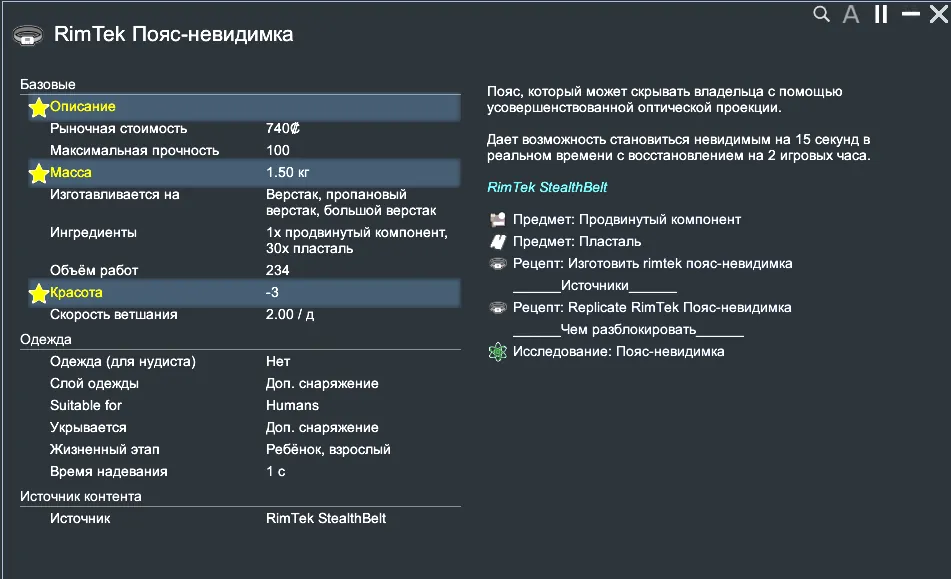Click the green atom research icon
The width and height of the screenshot is (951, 579).
[x=498, y=352]
